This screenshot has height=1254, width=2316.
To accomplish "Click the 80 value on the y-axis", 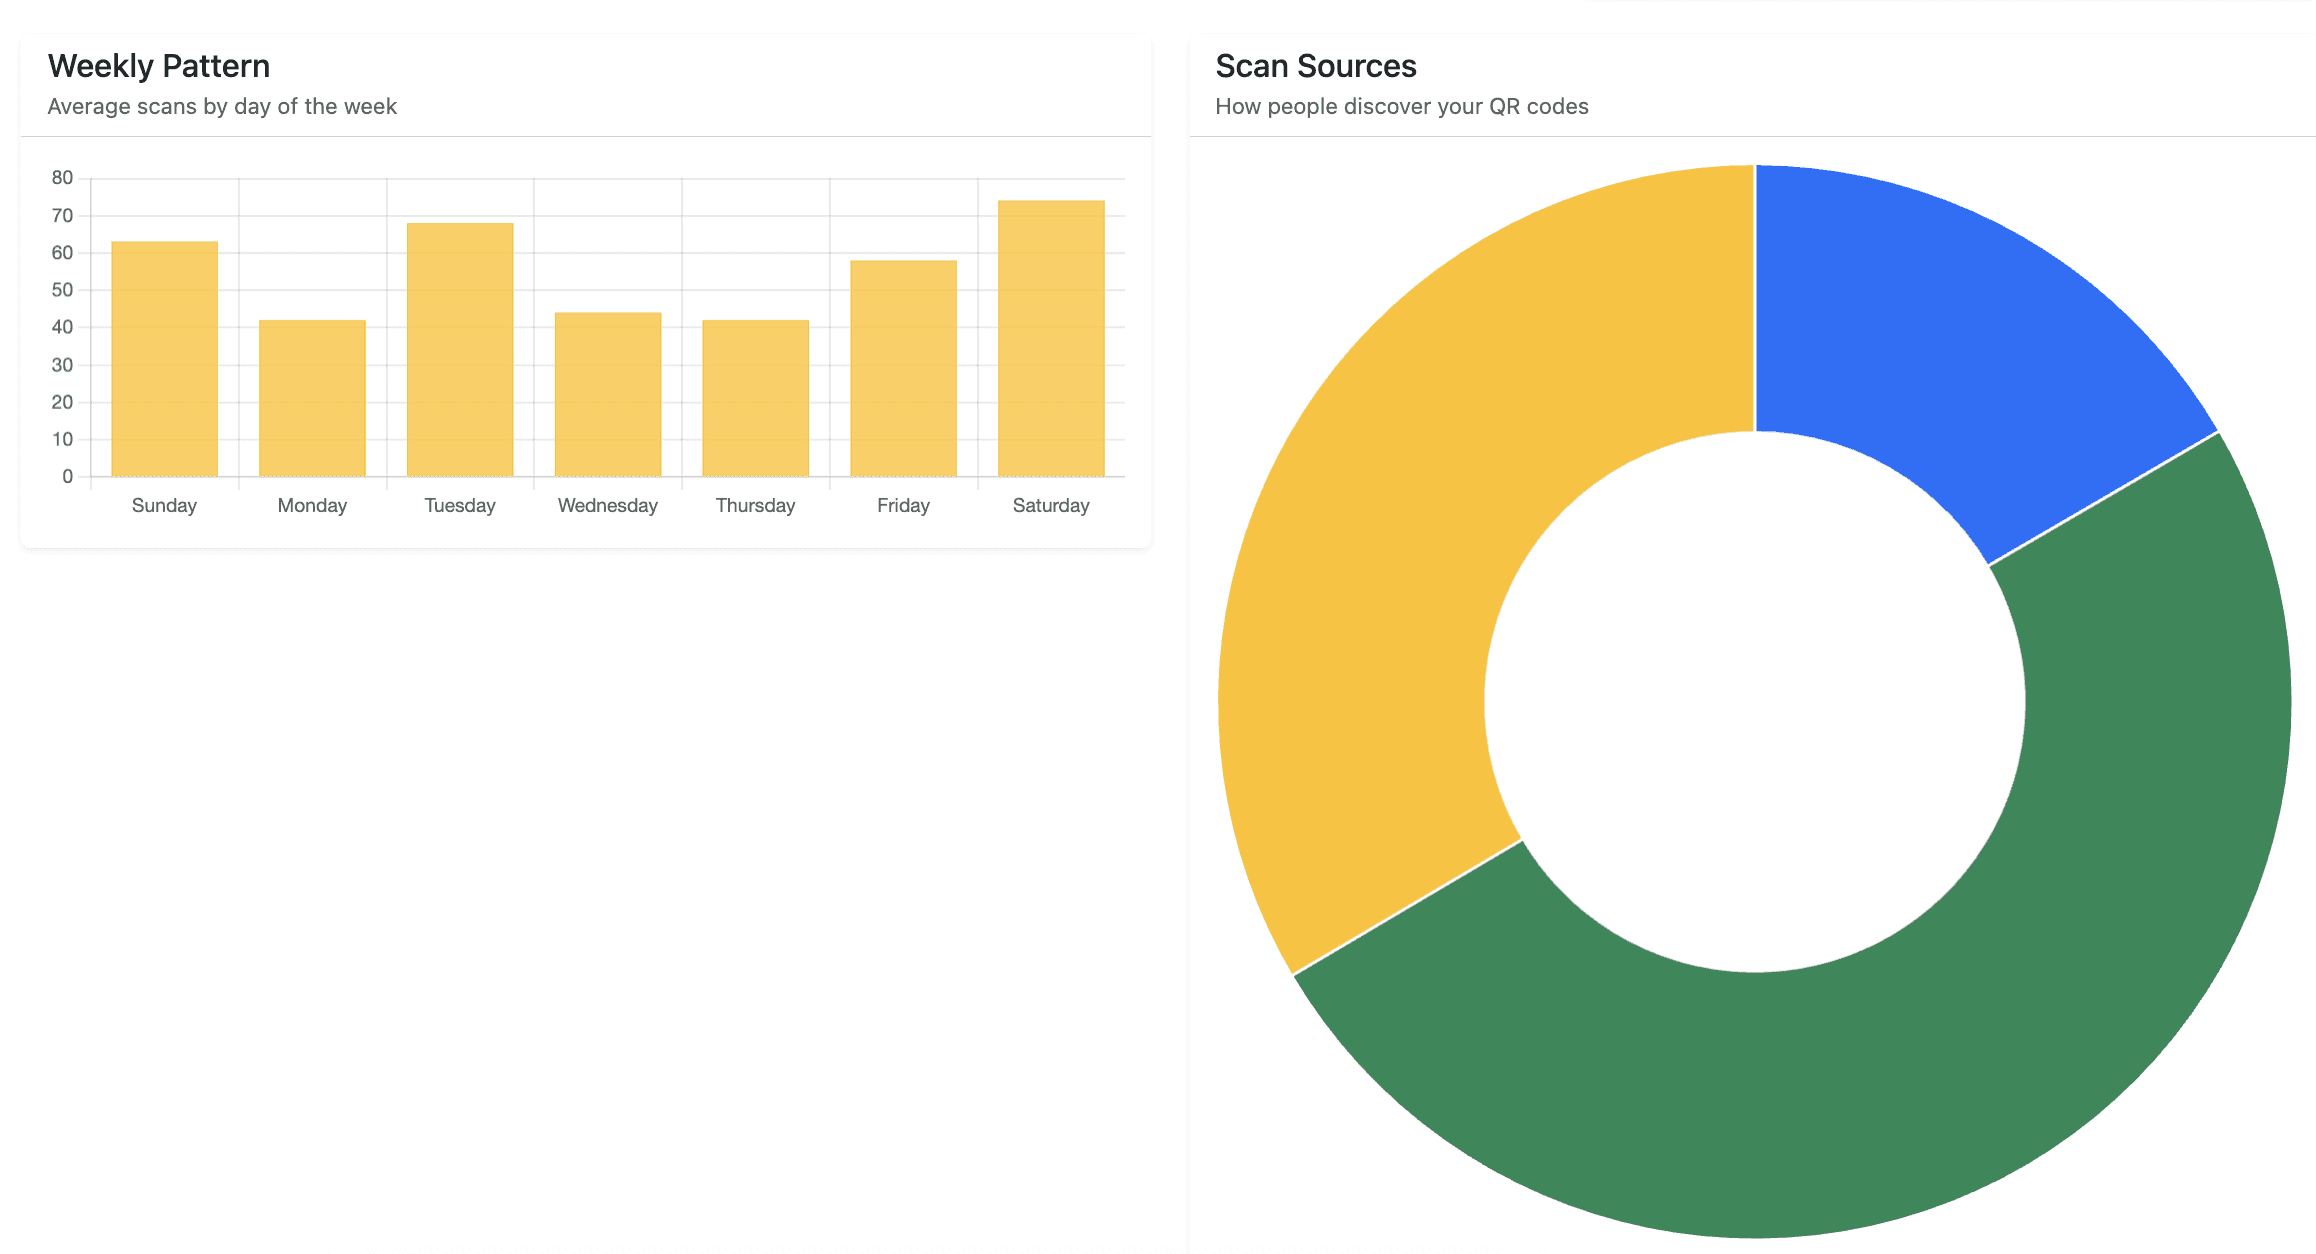I will pyautogui.click(x=62, y=177).
